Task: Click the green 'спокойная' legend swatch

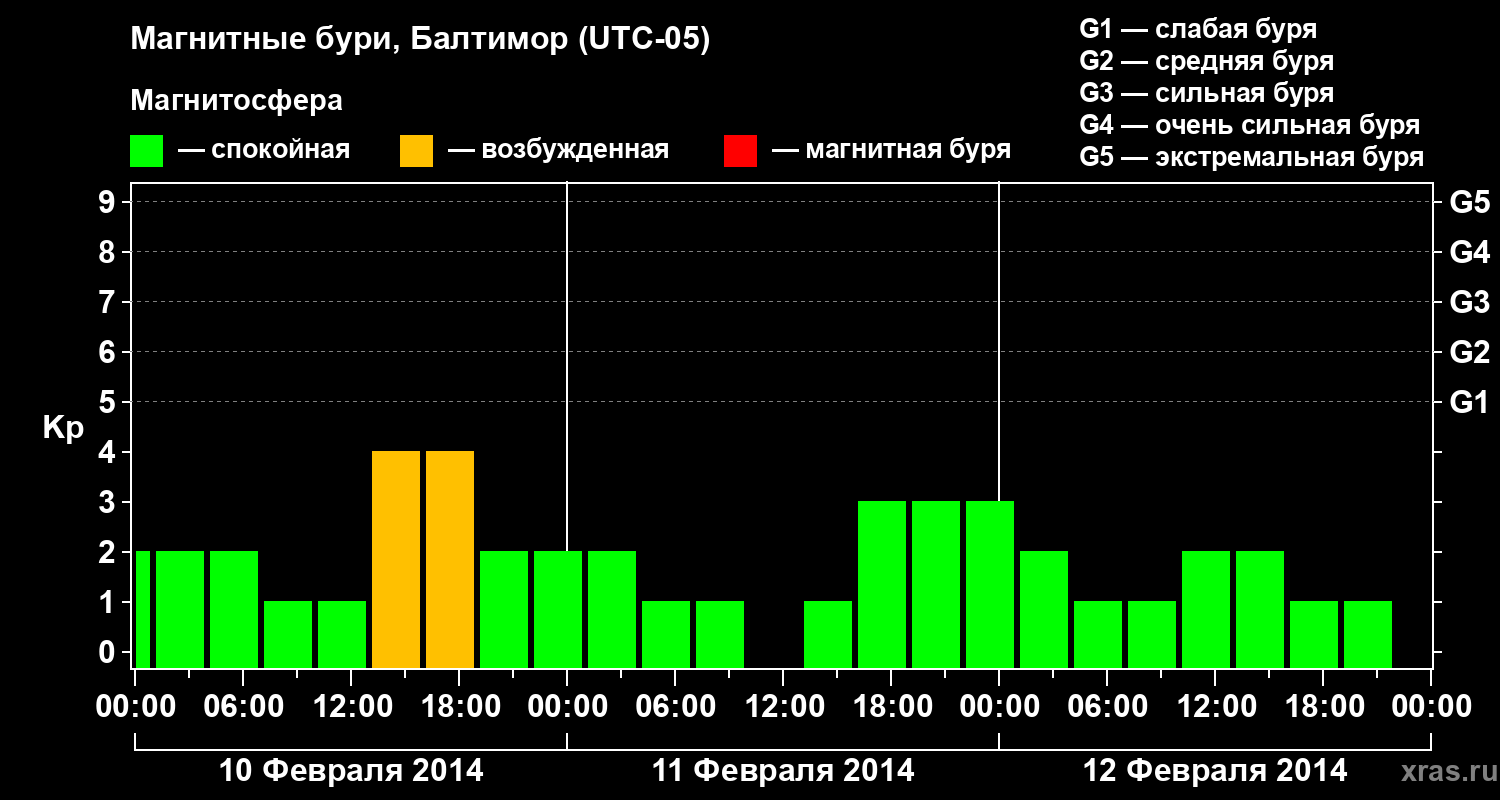Action: tap(147, 151)
